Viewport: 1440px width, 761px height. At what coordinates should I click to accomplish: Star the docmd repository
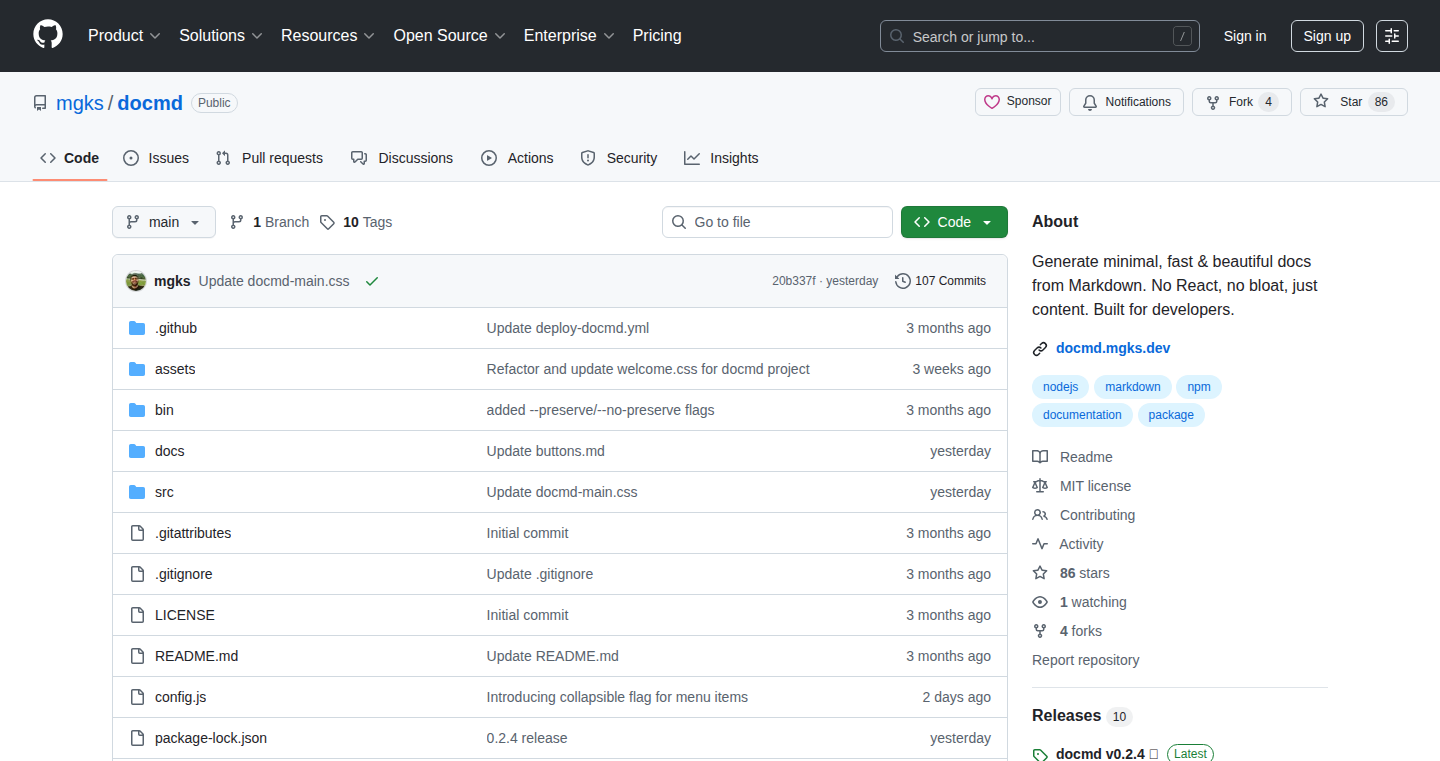(x=1354, y=102)
